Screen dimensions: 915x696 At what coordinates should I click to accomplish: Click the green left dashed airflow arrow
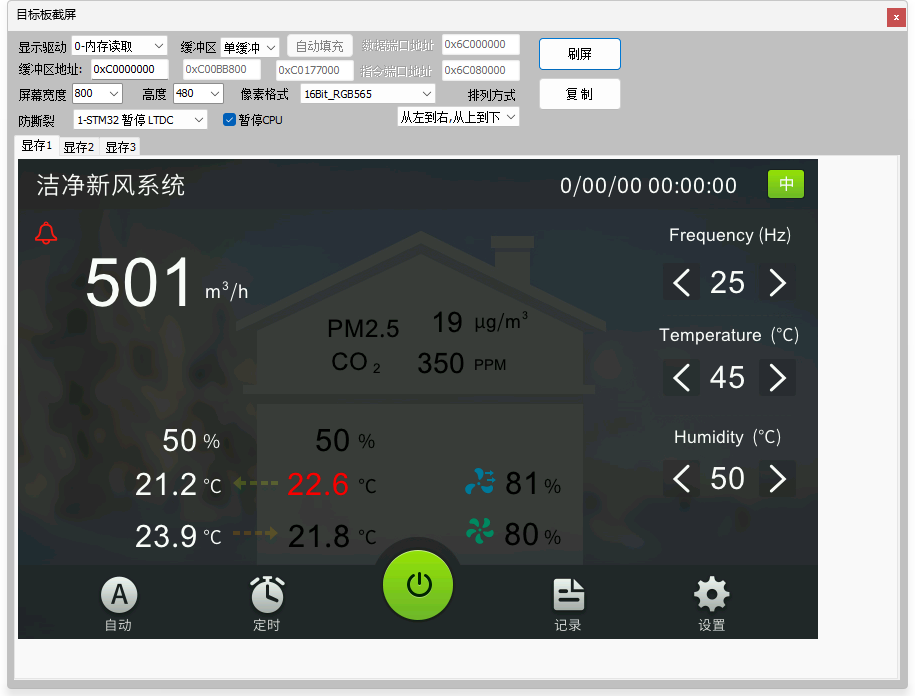256,483
